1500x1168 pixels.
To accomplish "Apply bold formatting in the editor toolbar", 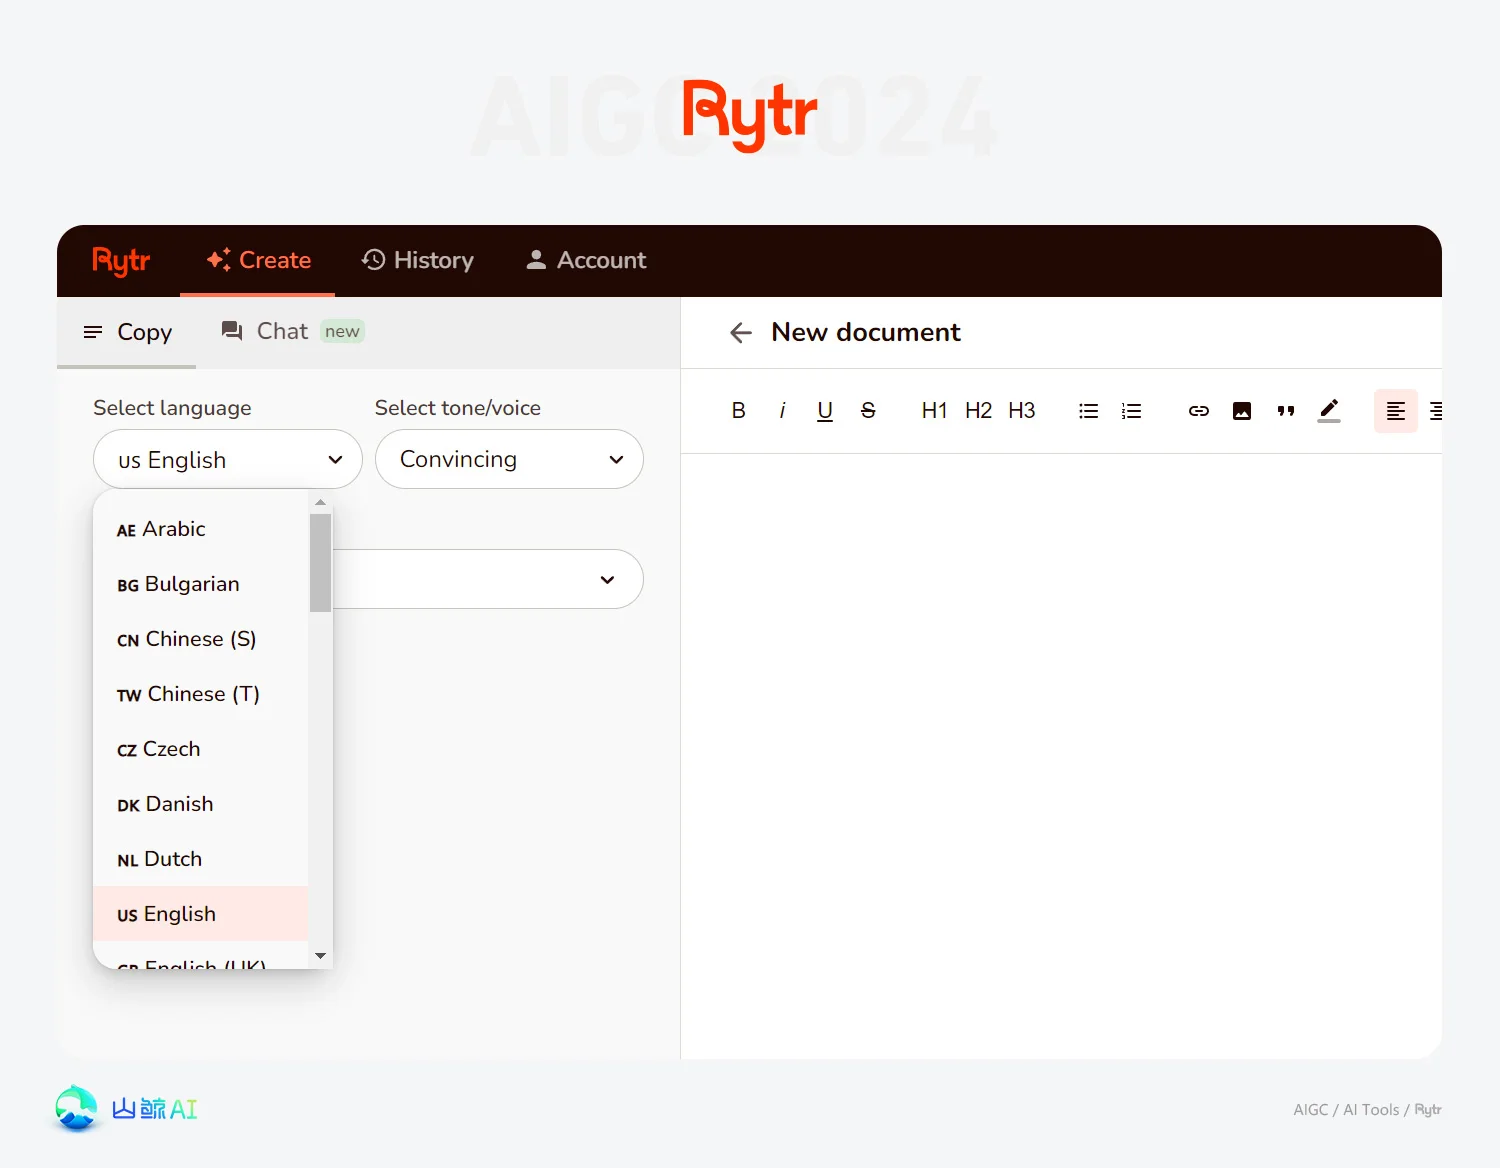I will point(738,411).
